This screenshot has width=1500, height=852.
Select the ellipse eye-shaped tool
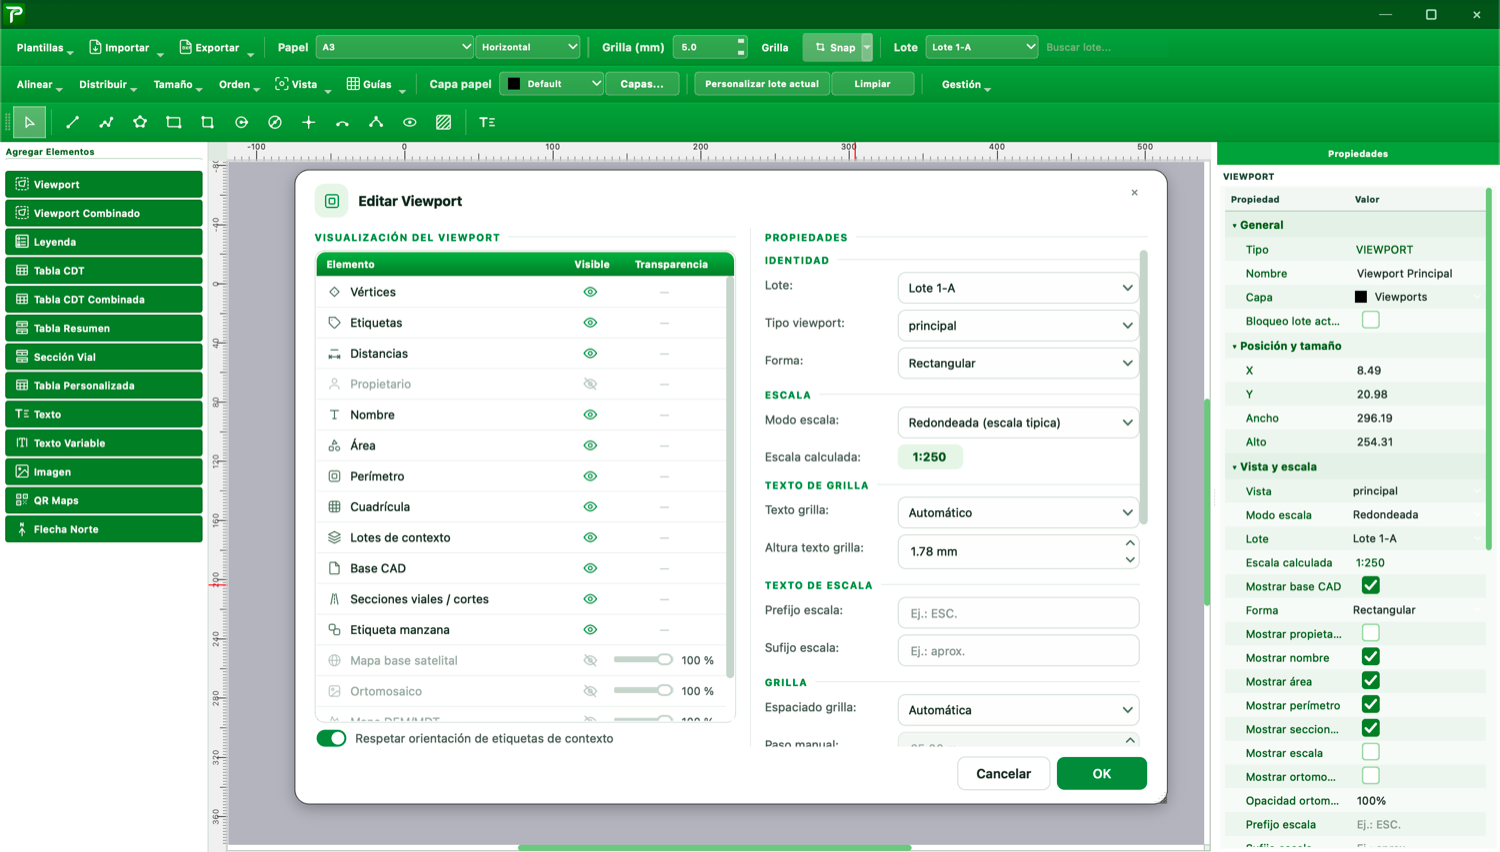(x=410, y=122)
